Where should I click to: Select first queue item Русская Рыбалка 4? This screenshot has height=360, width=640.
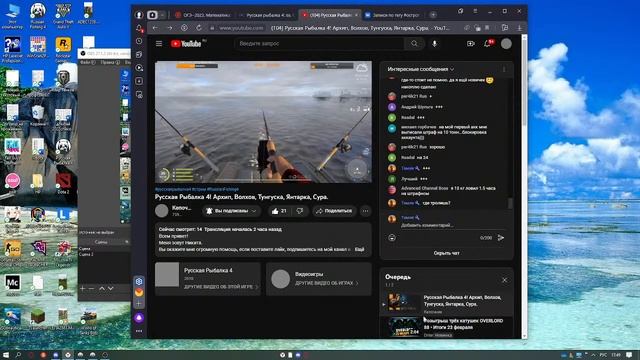pyautogui.click(x=446, y=304)
